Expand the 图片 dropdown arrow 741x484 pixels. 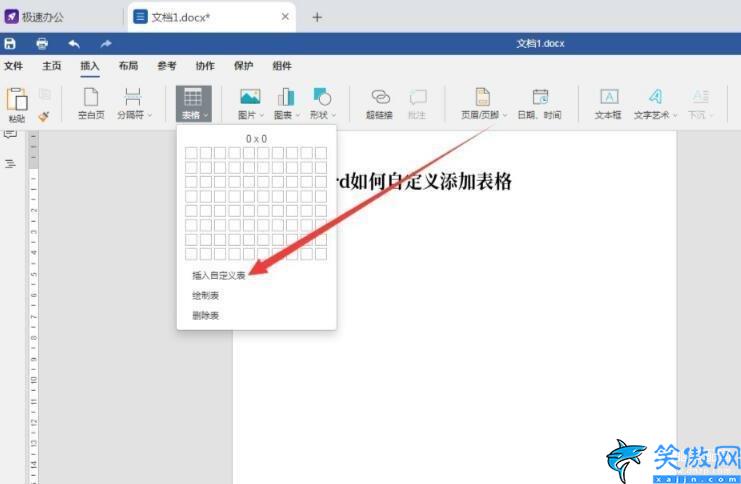click(x=262, y=115)
